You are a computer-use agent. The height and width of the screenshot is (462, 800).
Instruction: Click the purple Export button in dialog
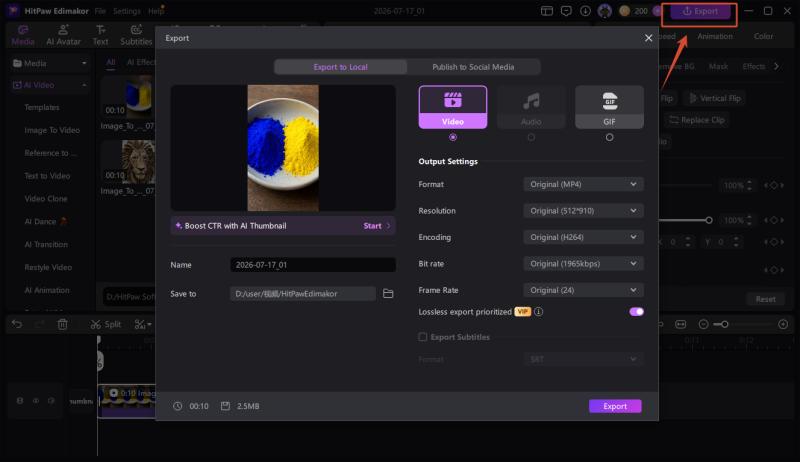click(615, 406)
